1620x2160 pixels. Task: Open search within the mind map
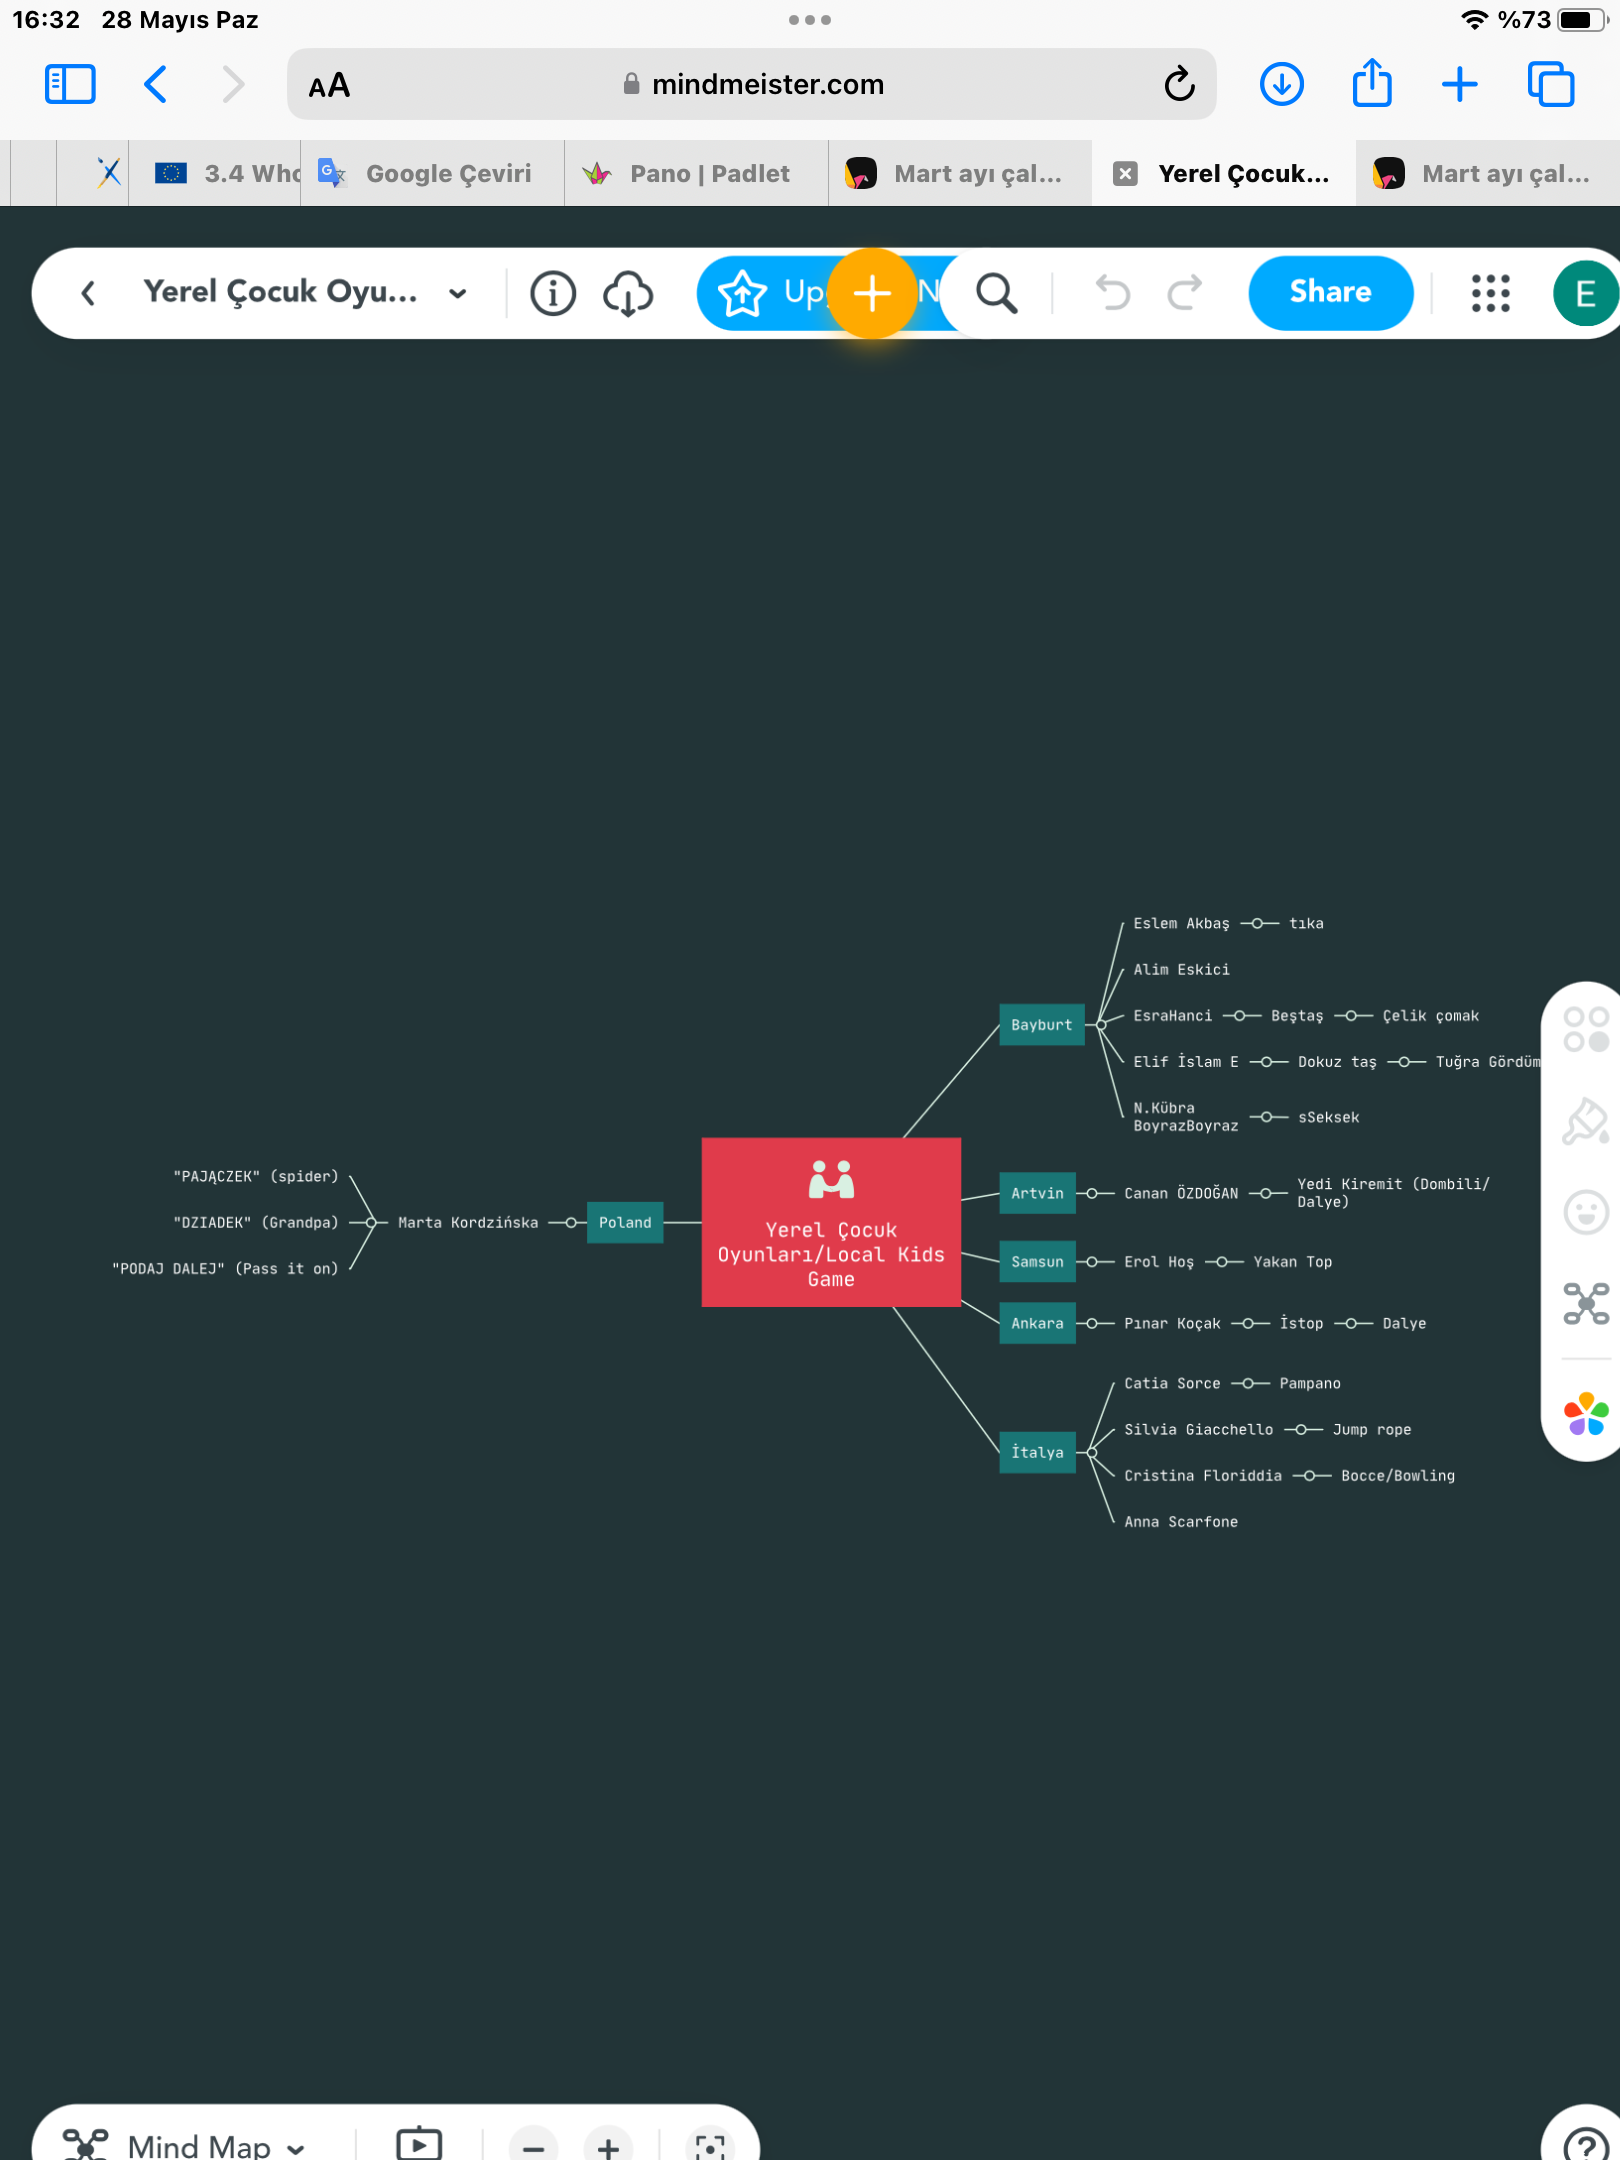click(995, 293)
